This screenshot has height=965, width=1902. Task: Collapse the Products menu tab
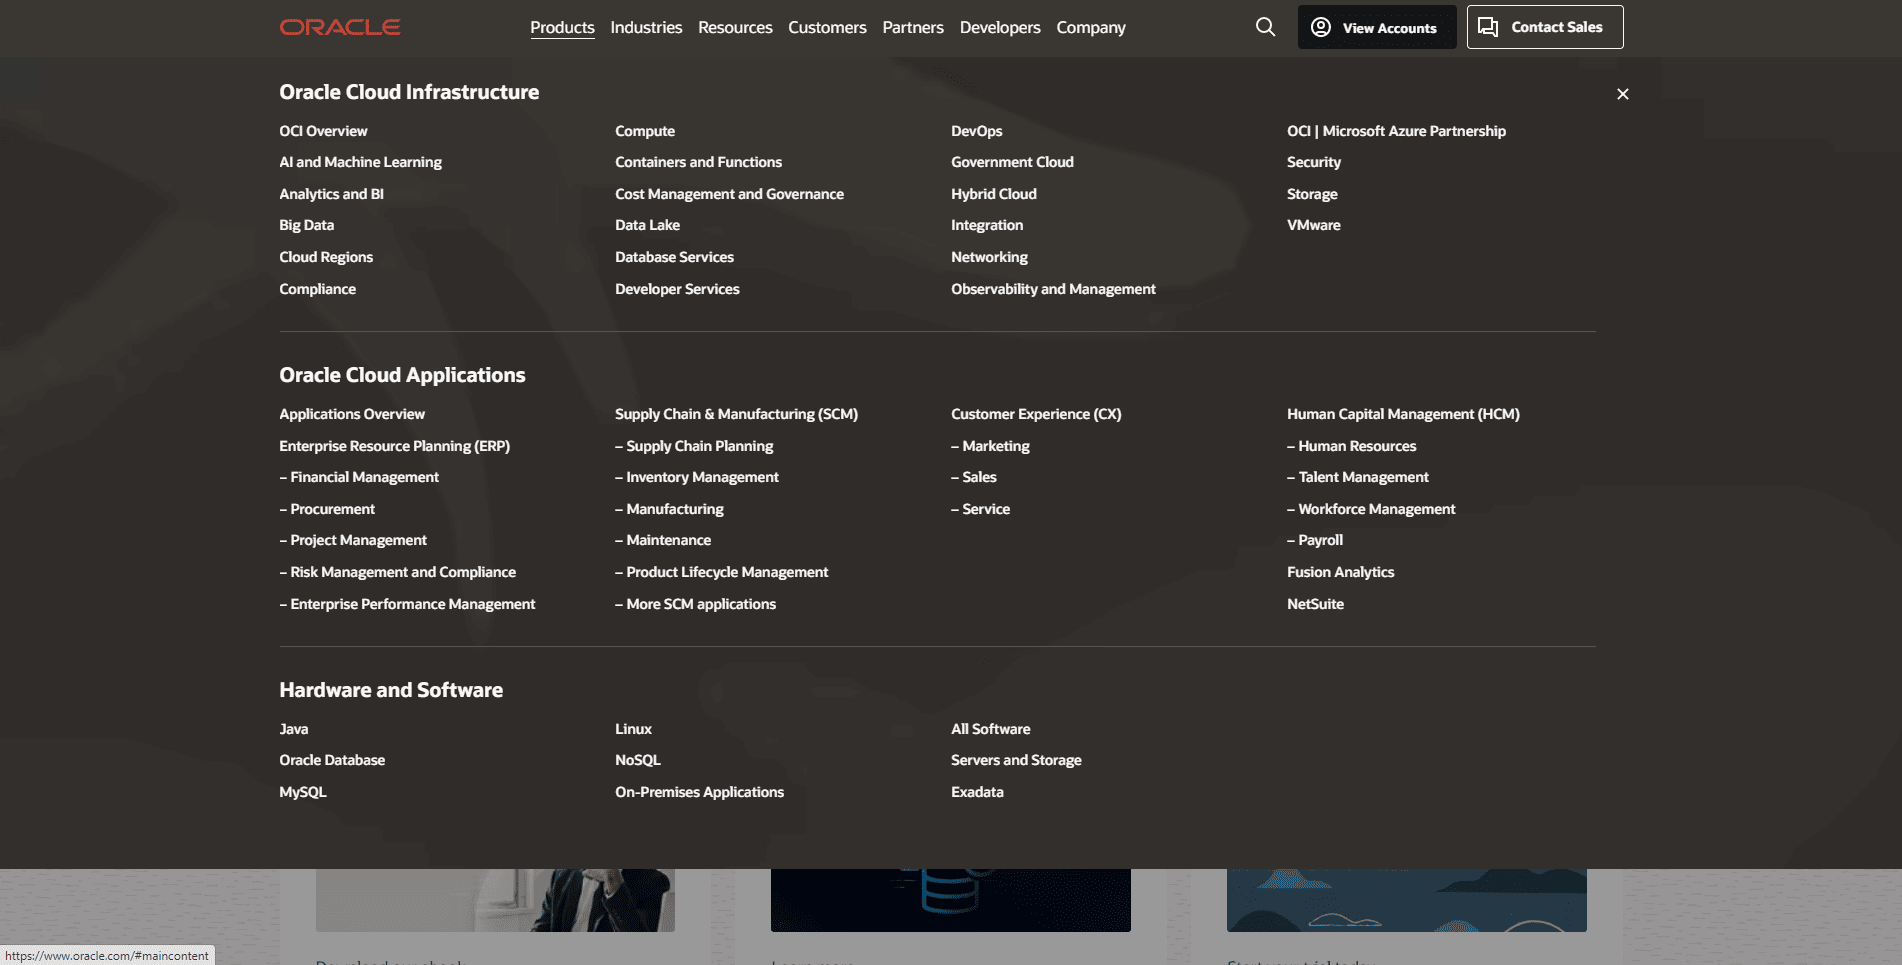click(562, 27)
